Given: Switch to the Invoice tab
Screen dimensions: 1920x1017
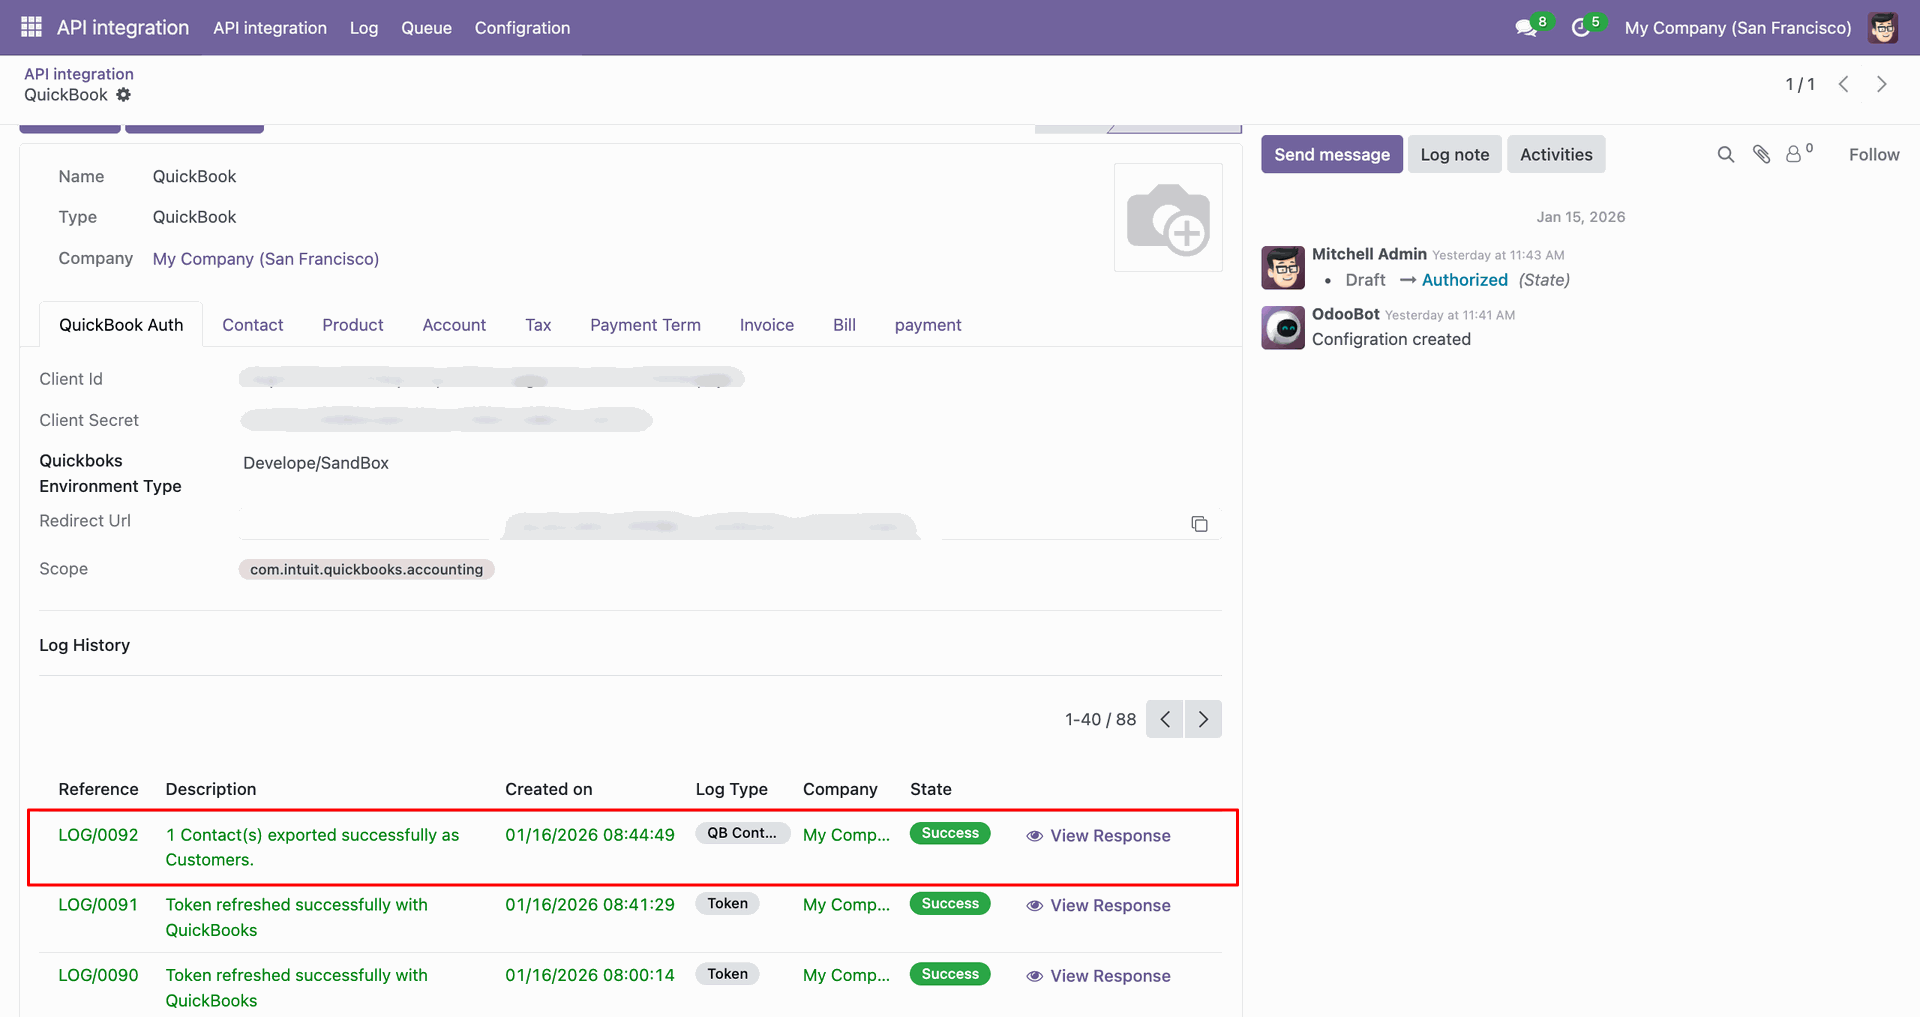Looking at the screenshot, I should coord(767,325).
